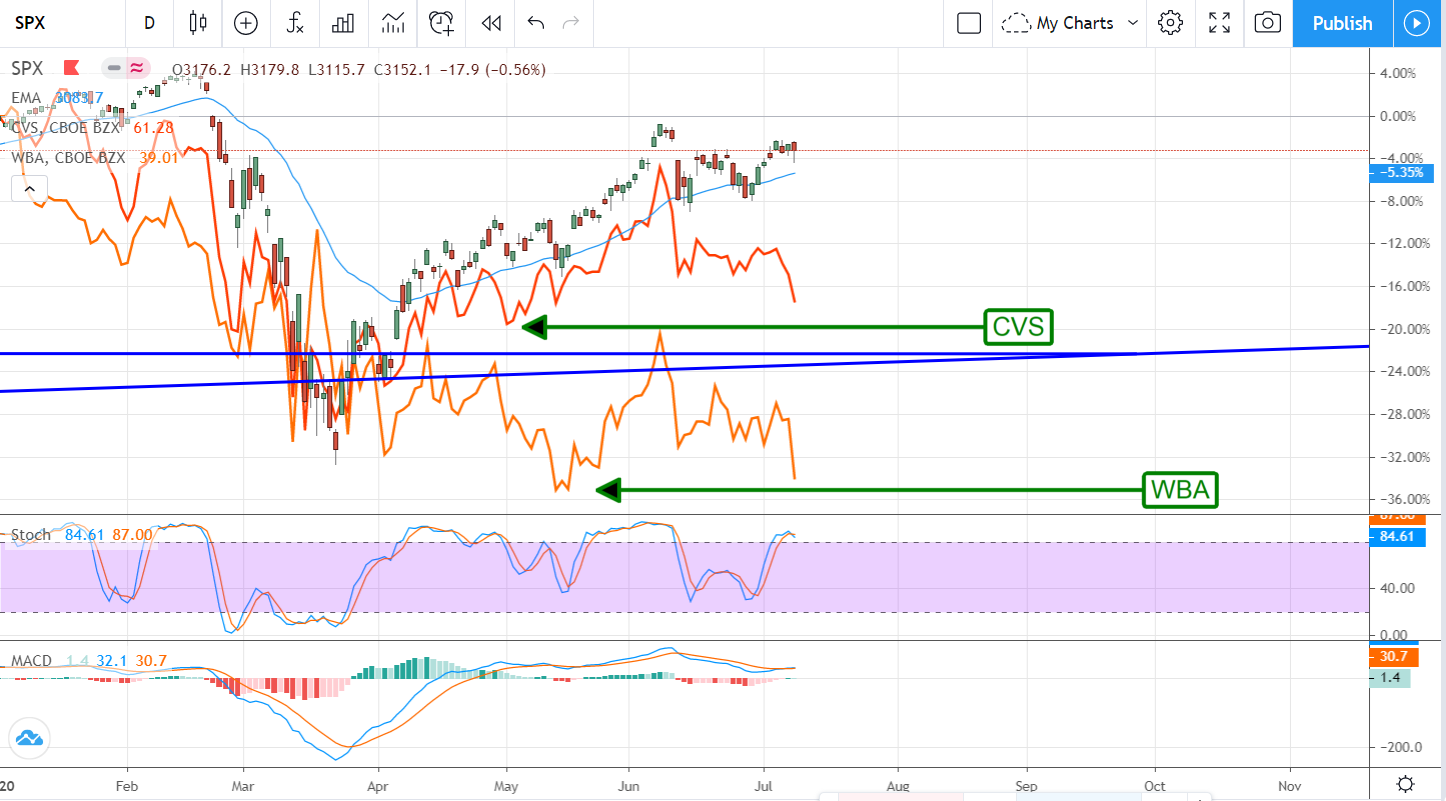Open the candlestick chart style menu
The width and height of the screenshot is (1446, 801).
[x=197, y=23]
